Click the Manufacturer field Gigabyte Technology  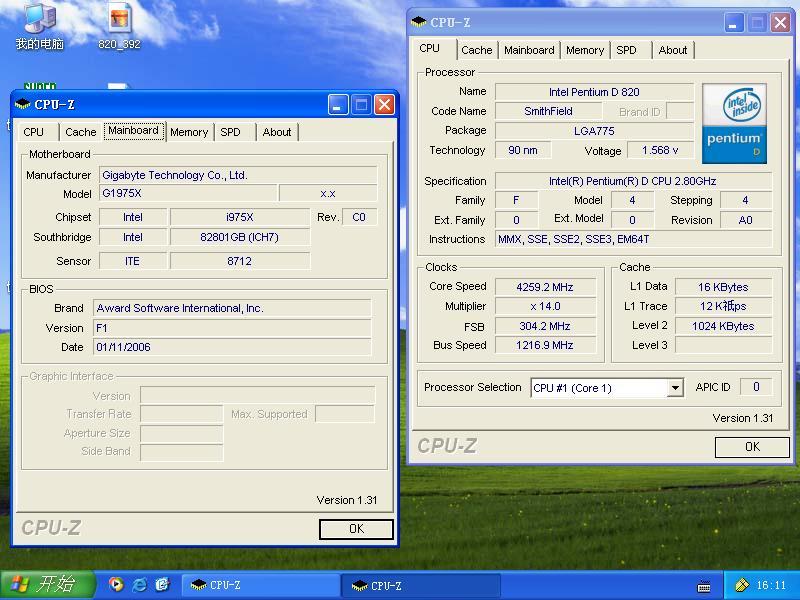(238, 175)
